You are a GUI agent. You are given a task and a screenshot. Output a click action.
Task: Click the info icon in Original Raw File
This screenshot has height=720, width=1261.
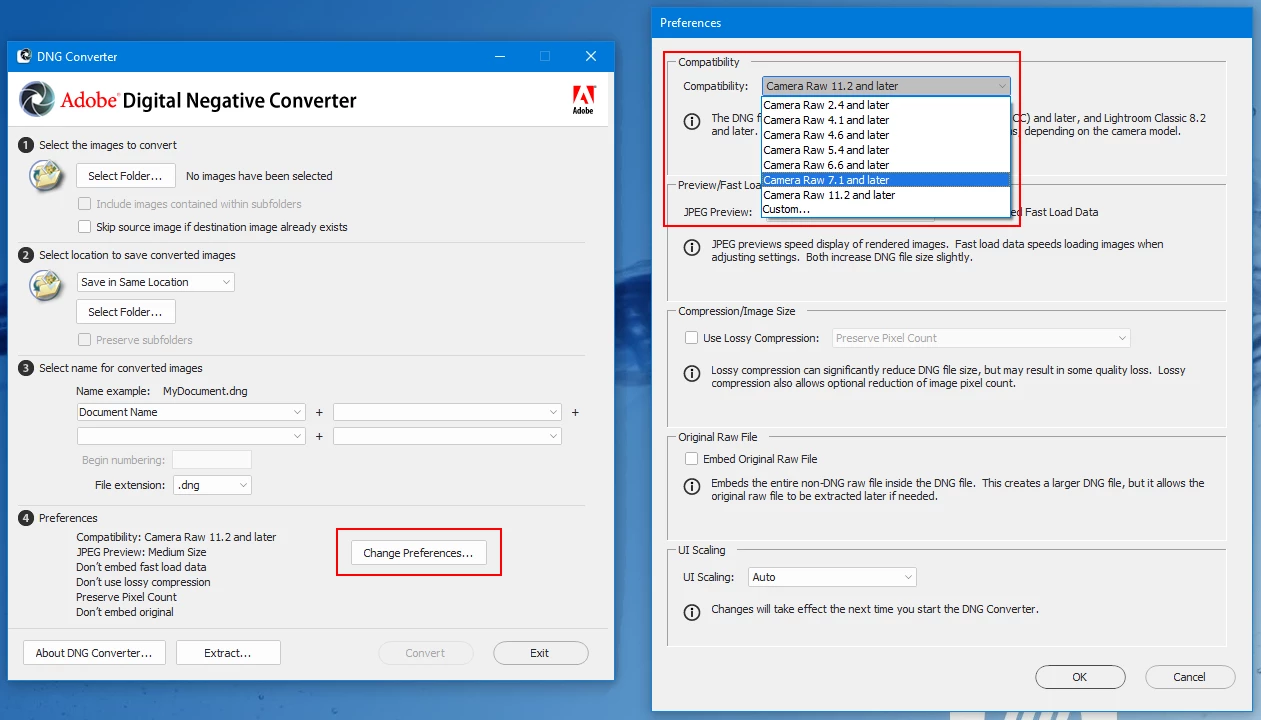(691, 486)
